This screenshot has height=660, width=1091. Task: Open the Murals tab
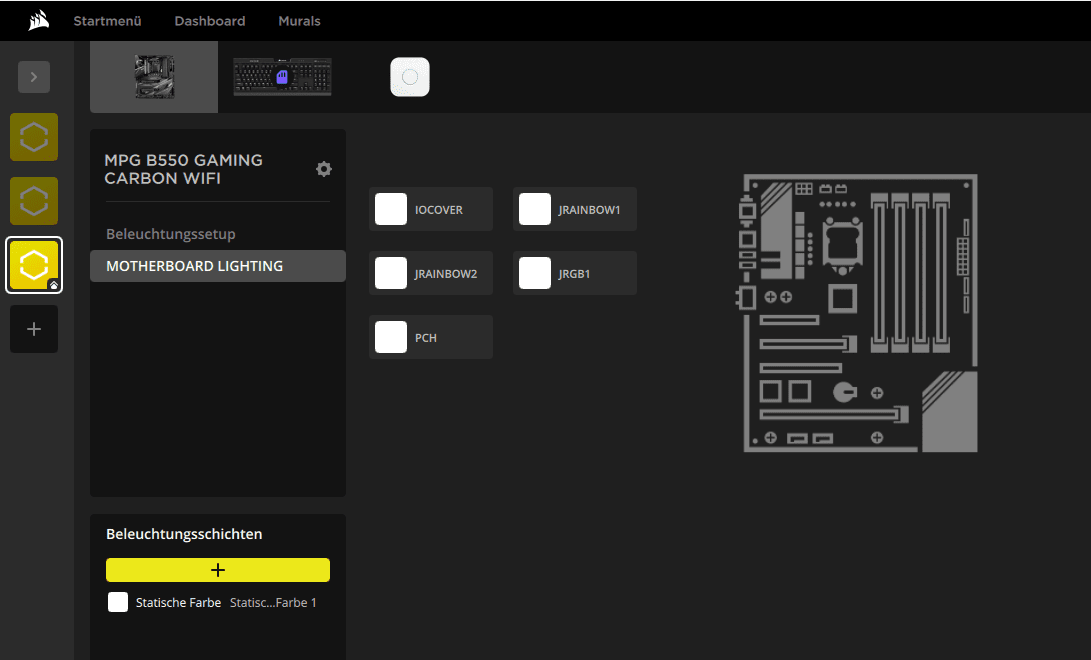299,21
